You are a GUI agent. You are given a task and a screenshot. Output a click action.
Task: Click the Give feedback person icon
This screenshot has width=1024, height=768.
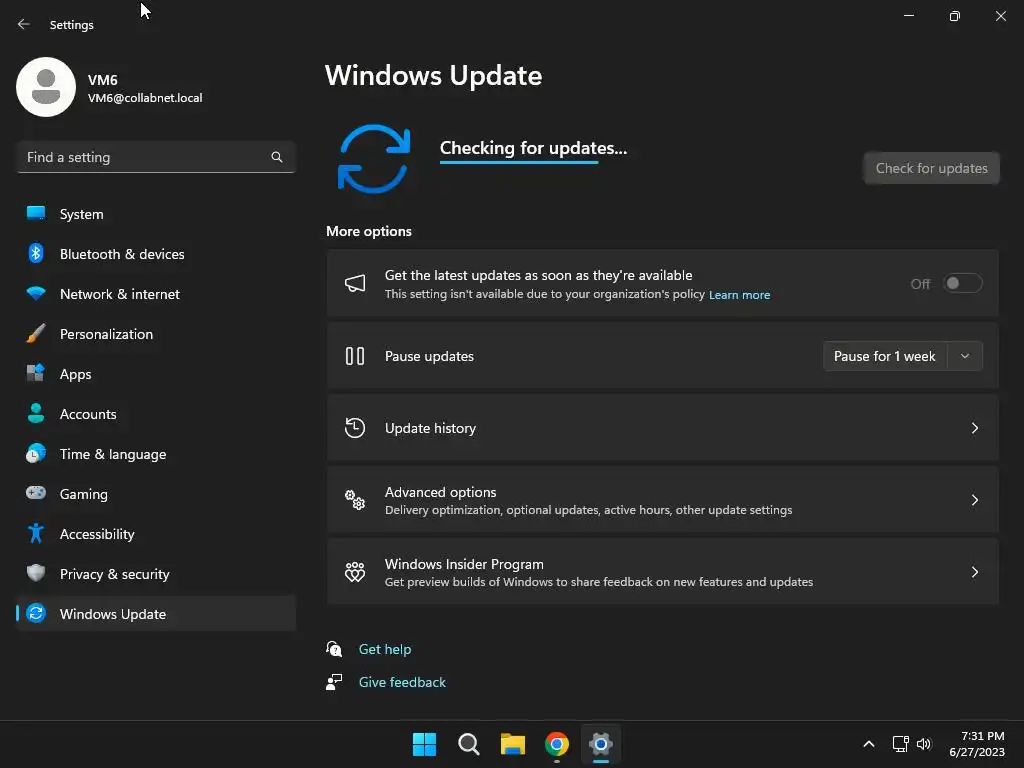[x=334, y=682]
